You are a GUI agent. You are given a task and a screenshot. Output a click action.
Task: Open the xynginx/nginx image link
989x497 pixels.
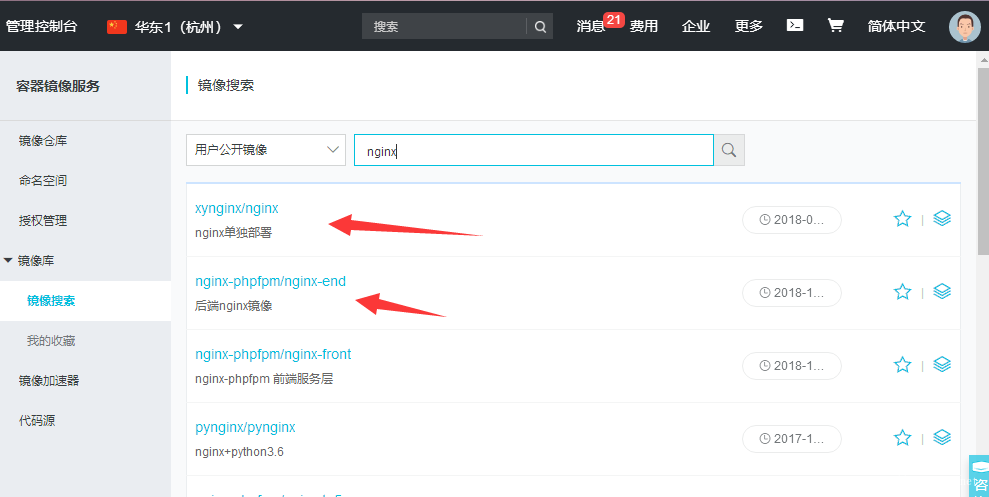pyautogui.click(x=237, y=208)
